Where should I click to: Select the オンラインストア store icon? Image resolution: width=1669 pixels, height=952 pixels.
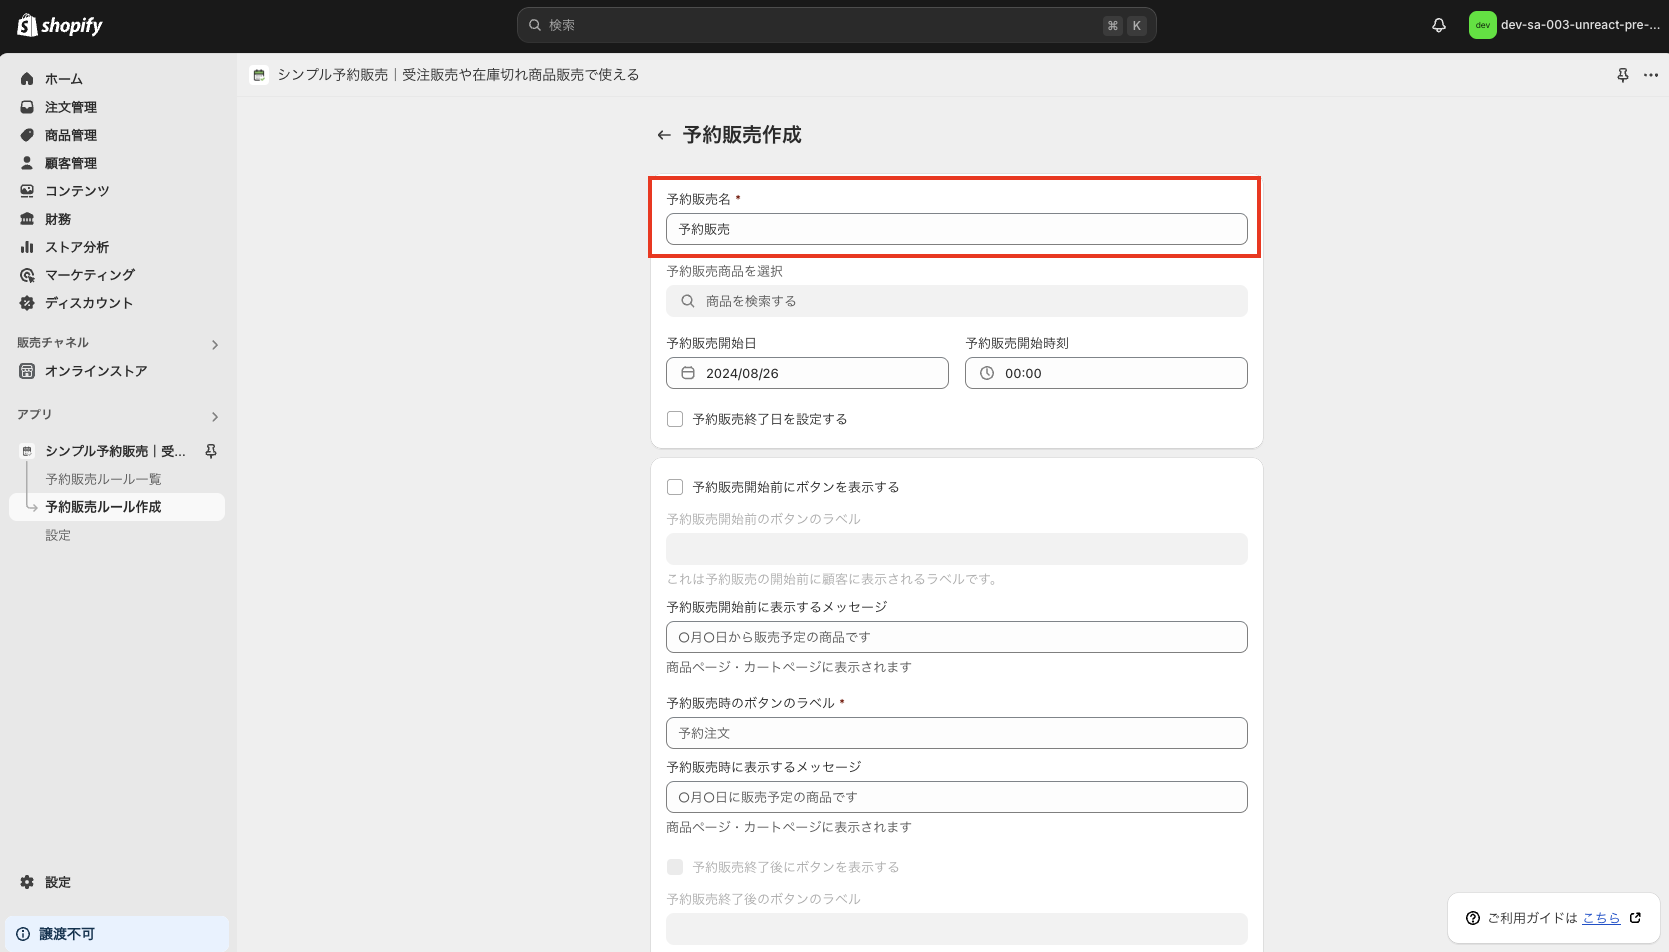[26, 371]
